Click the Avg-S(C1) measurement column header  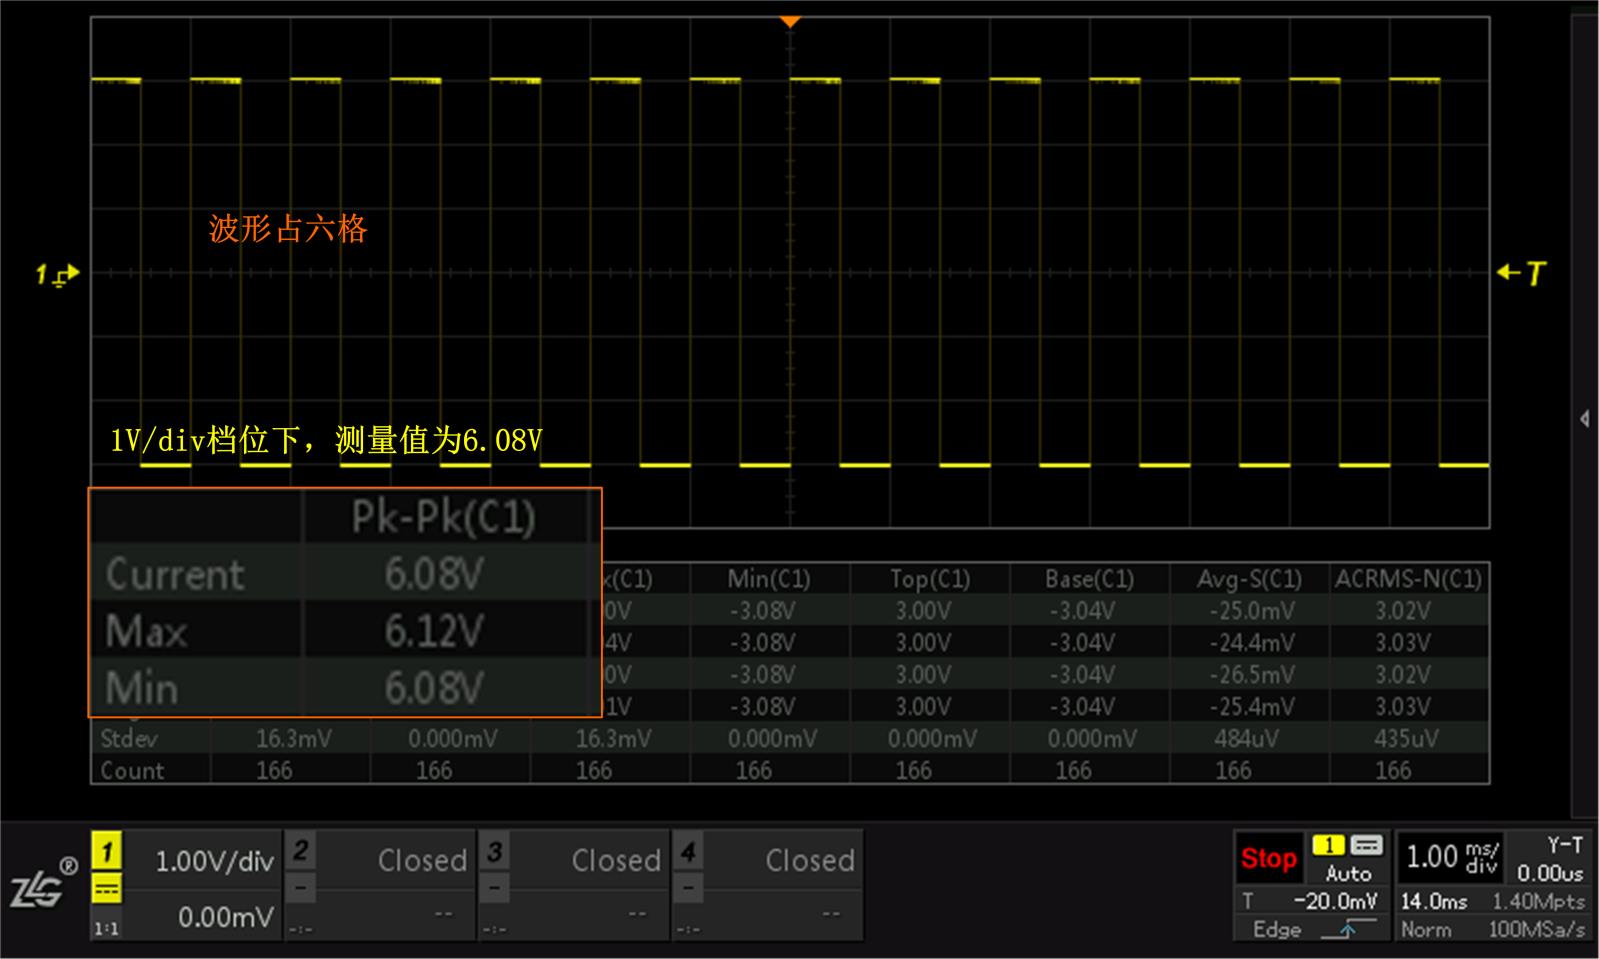click(x=1249, y=578)
